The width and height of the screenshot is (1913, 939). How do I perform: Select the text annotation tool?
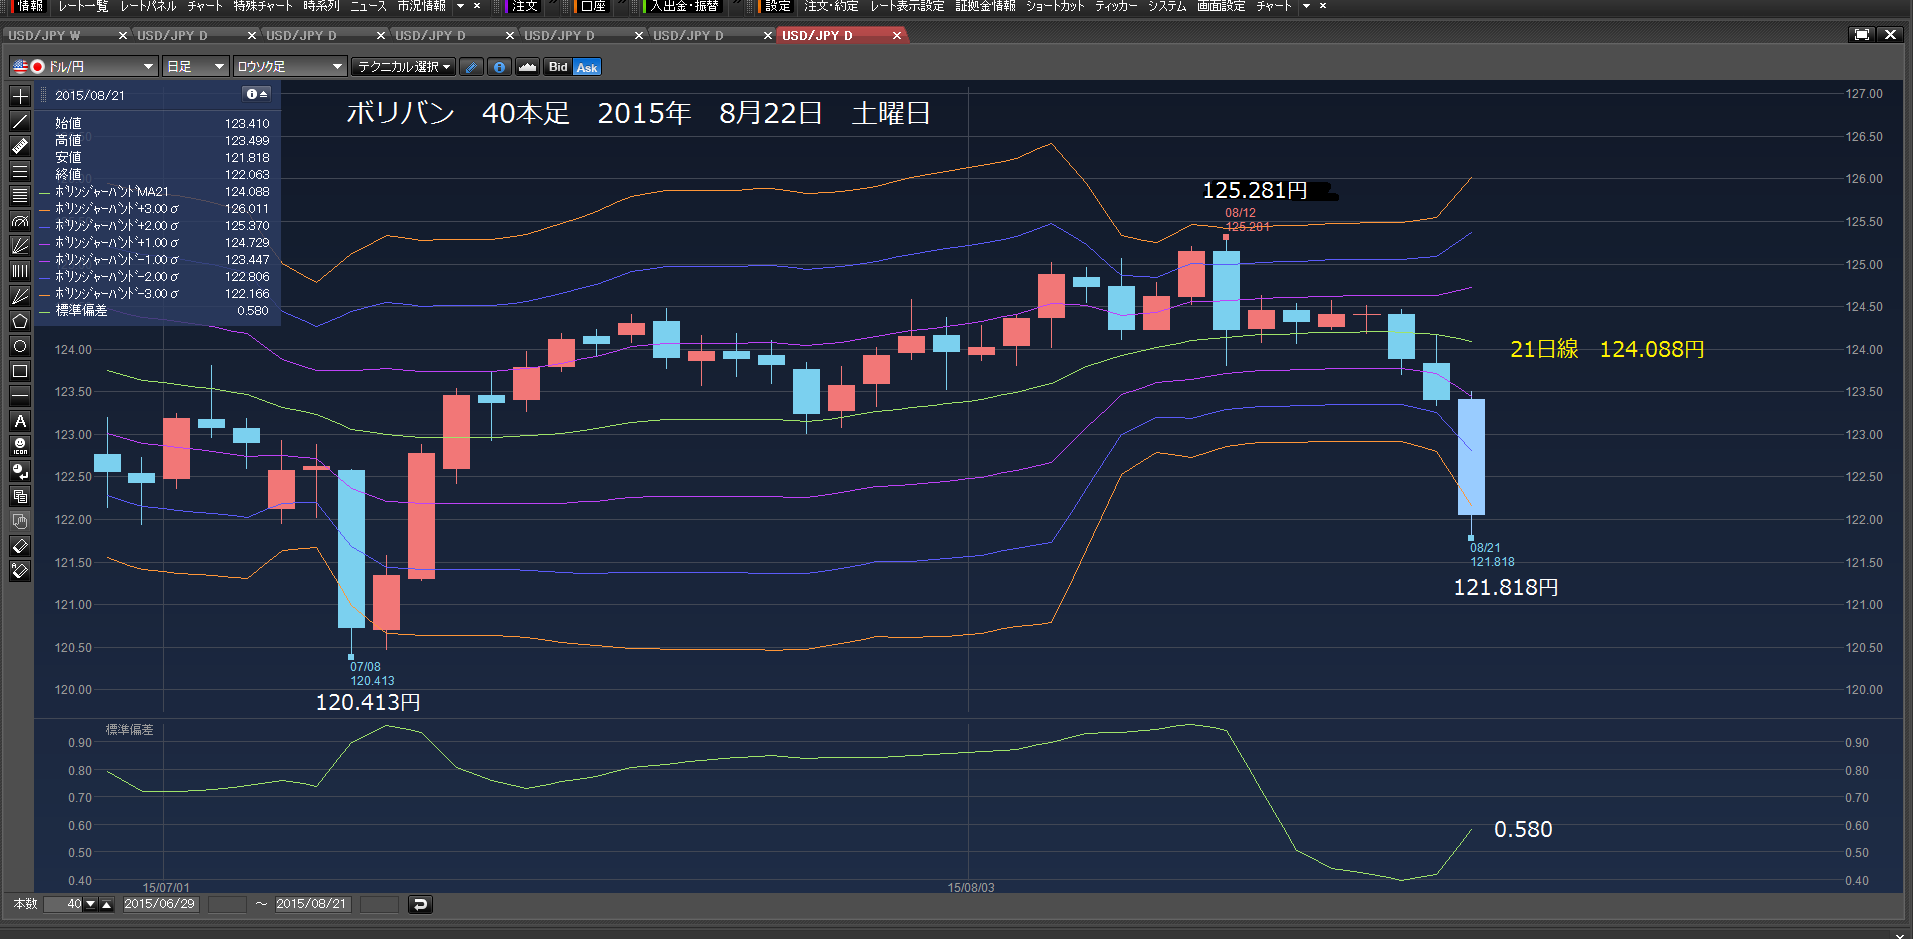tap(19, 421)
